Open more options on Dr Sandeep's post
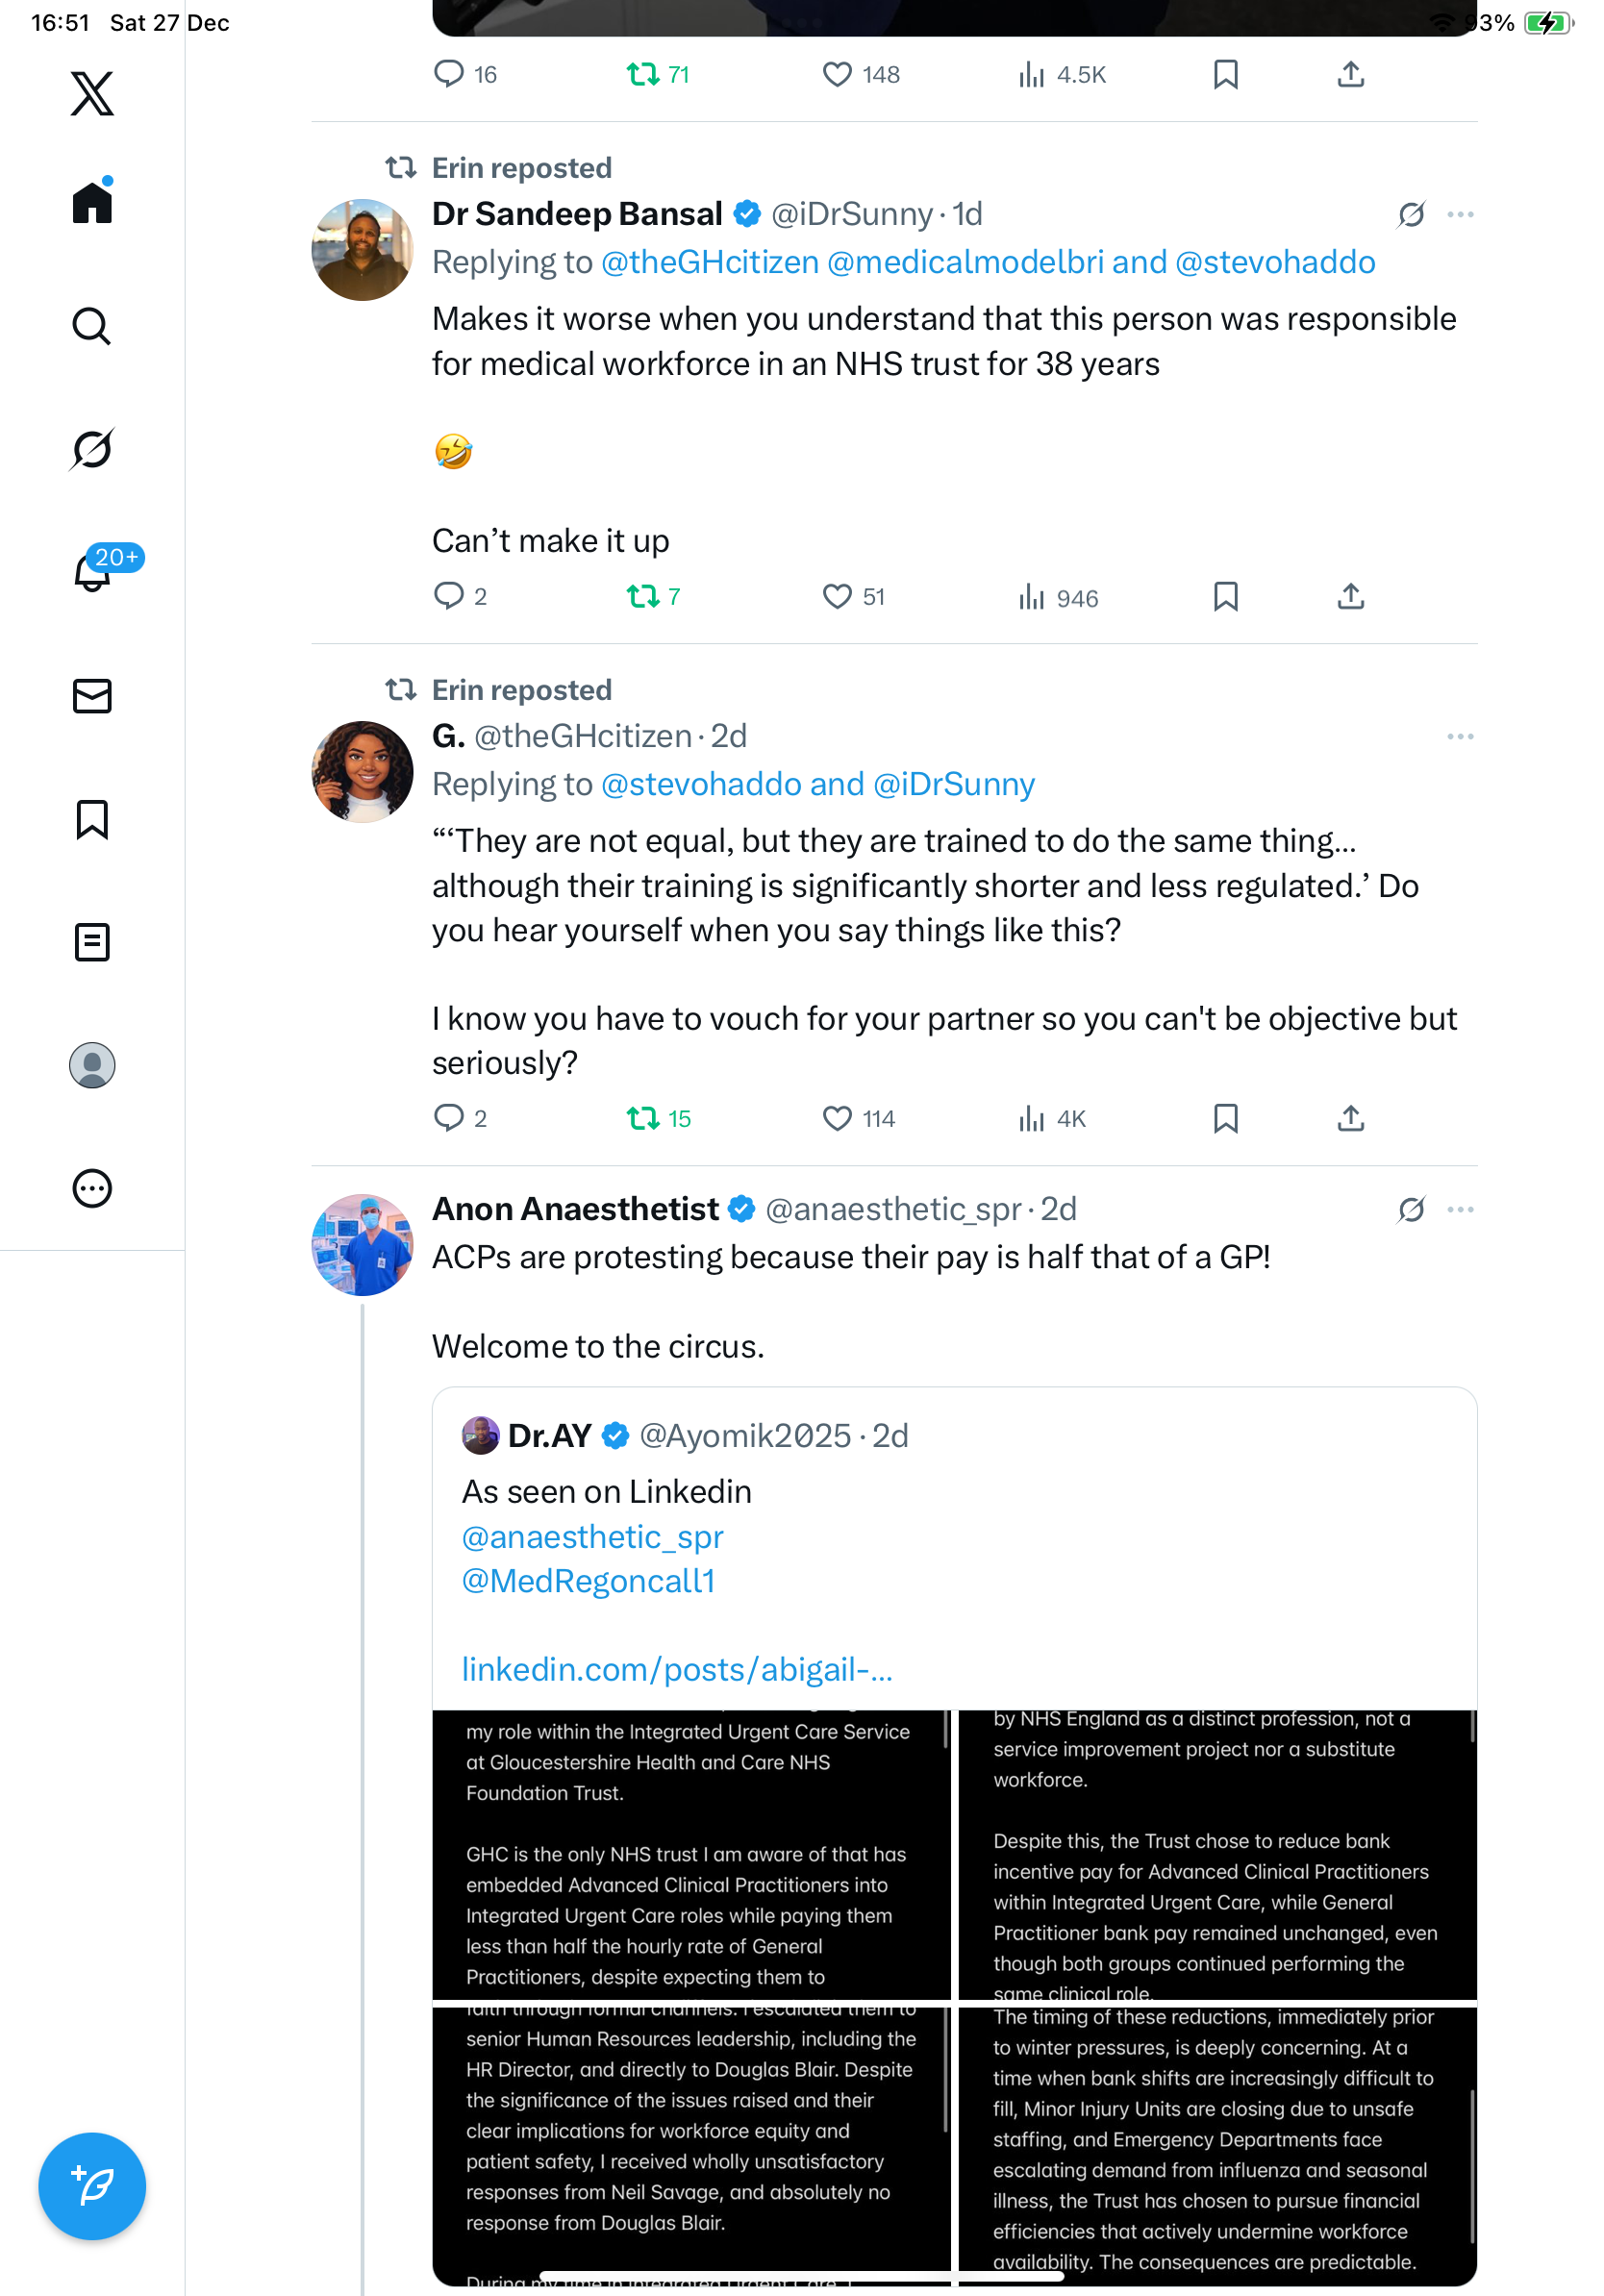1604x2296 pixels. [1460, 215]
